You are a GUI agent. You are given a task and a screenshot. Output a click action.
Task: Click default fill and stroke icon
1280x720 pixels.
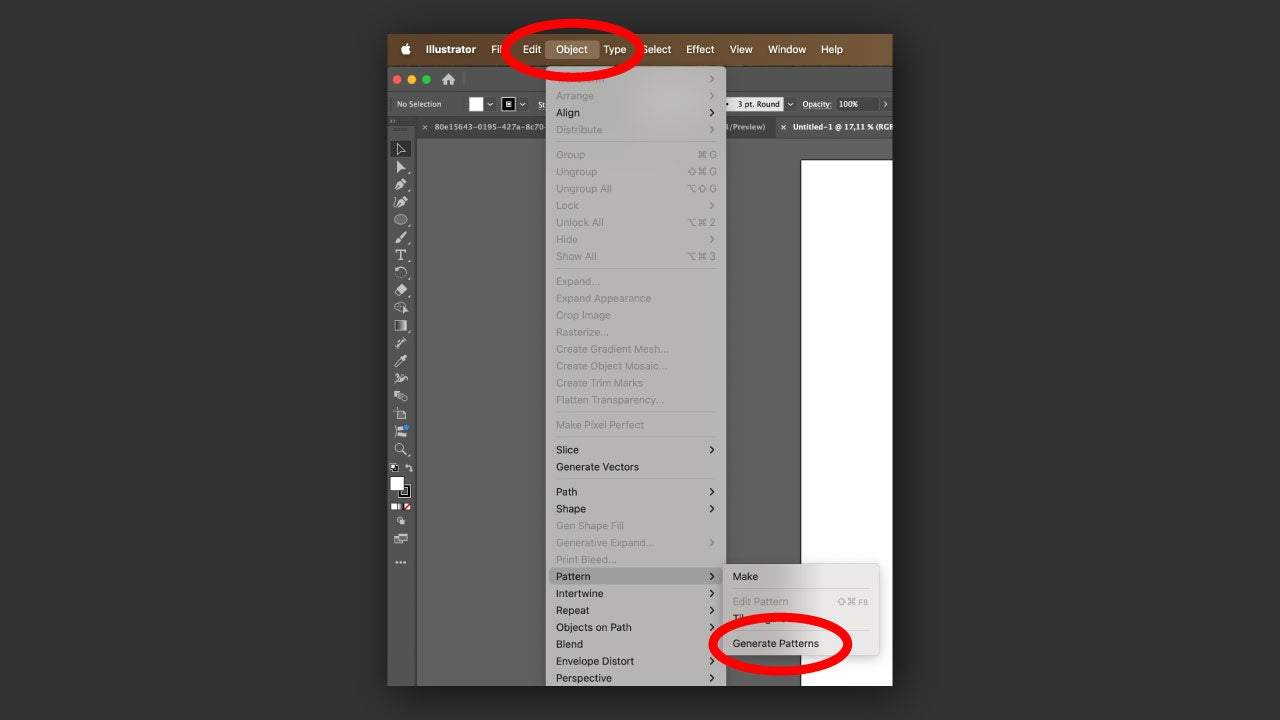(x=394, y=468)
